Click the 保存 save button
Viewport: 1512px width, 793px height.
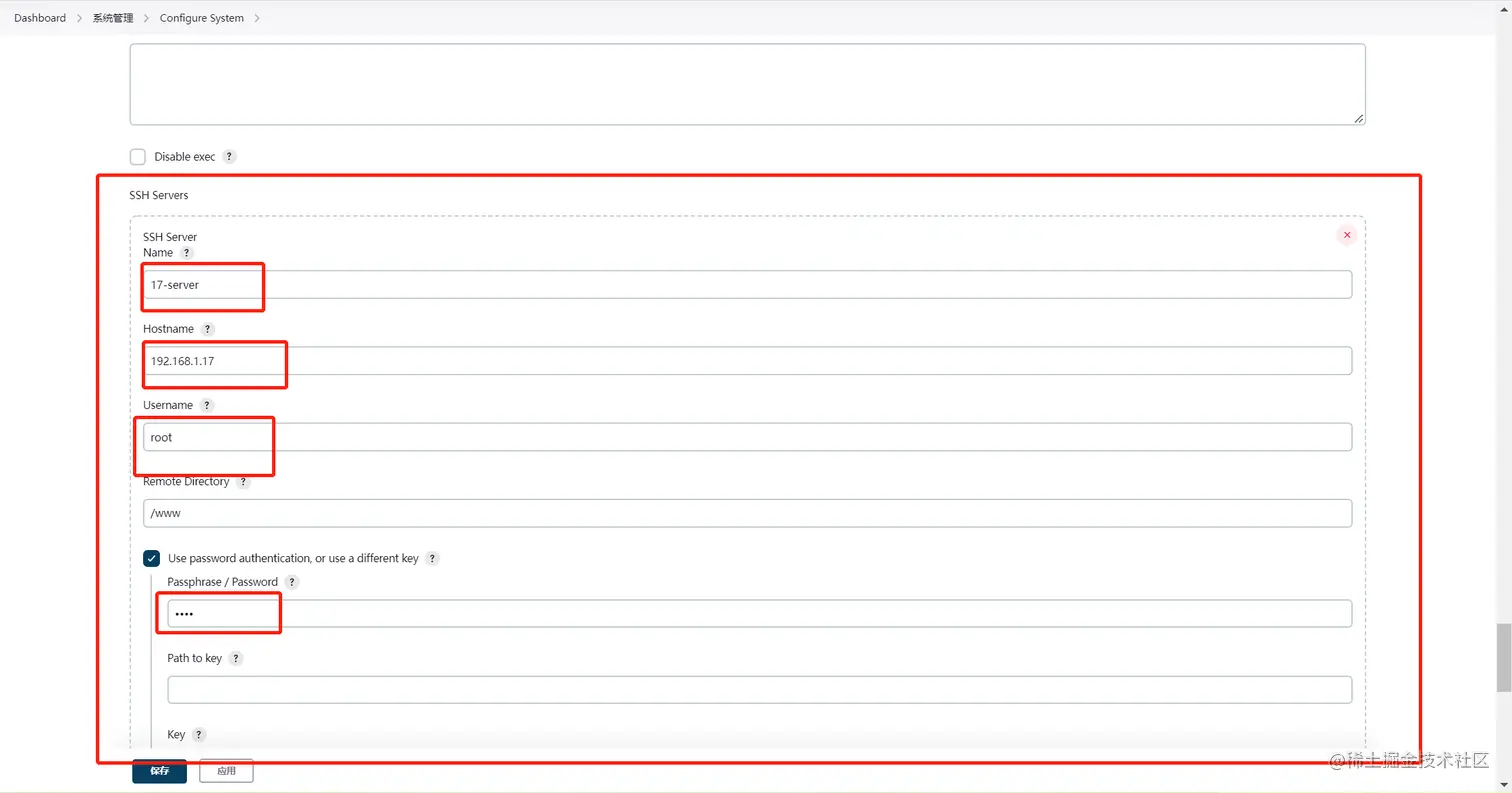159,771
